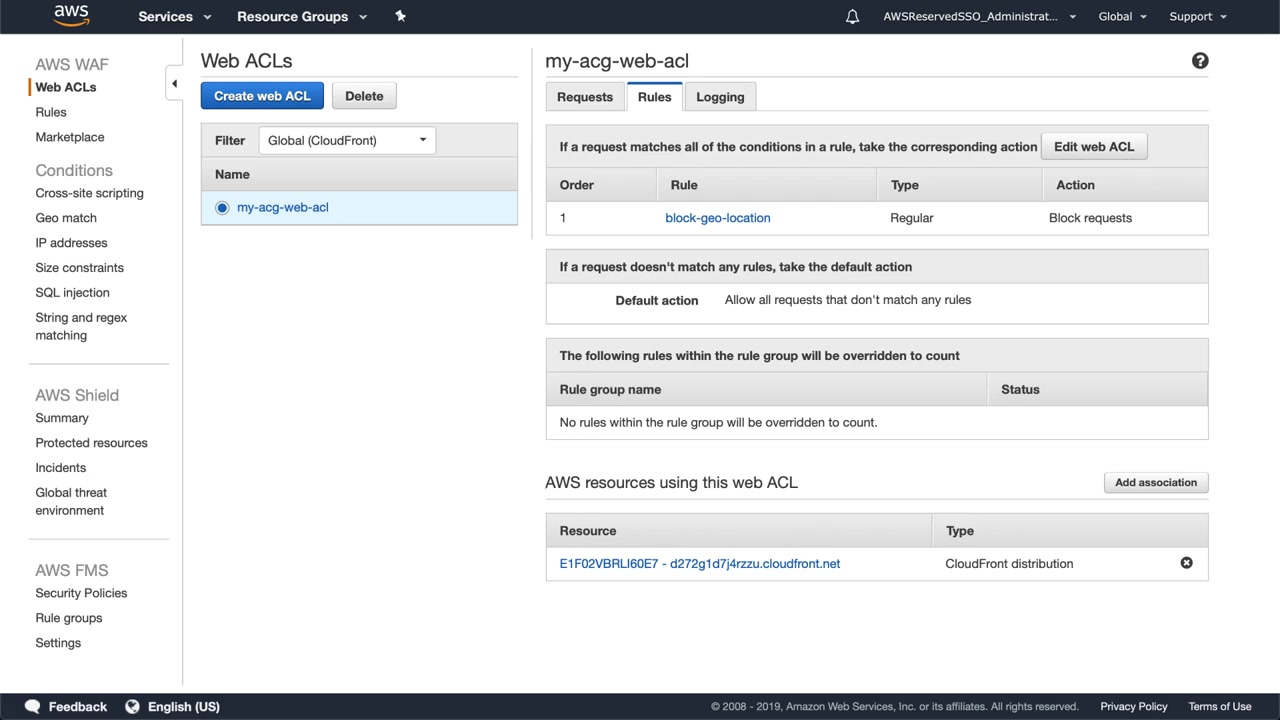Switch to the Requests tab

[x=585, y=97]
